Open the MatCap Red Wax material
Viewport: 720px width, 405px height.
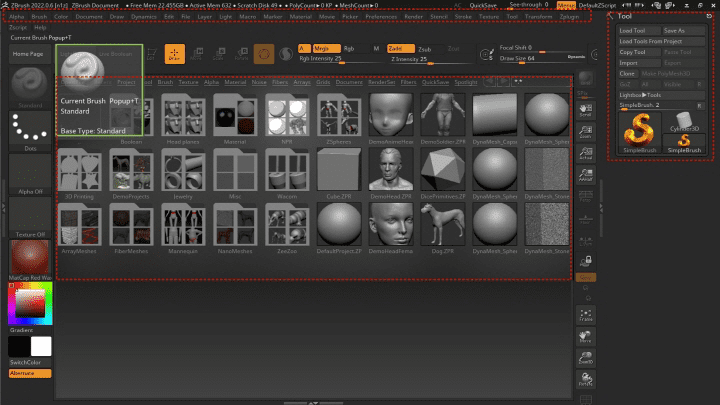(30, 260)
